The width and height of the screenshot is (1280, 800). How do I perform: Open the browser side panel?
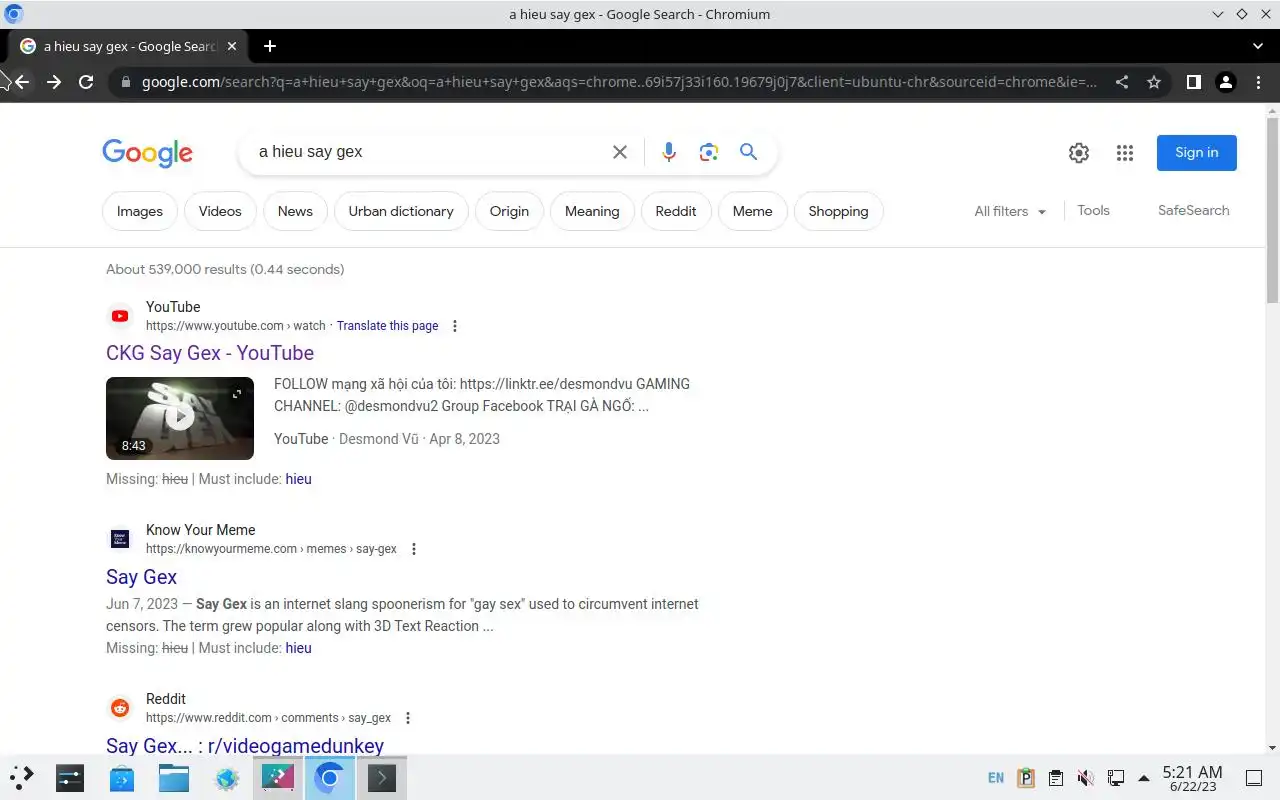pyautogui.click(x=1193, y=82)
